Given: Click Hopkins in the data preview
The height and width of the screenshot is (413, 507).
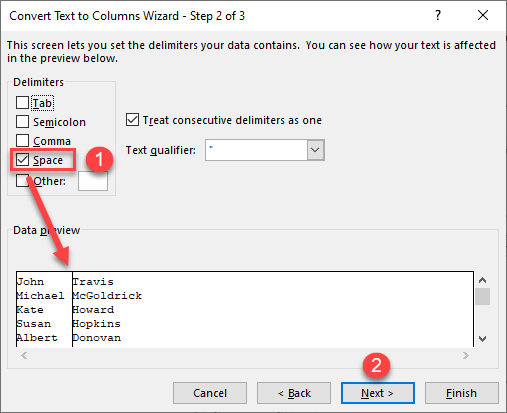Looking at the screenshot, I should pos(96,324).
